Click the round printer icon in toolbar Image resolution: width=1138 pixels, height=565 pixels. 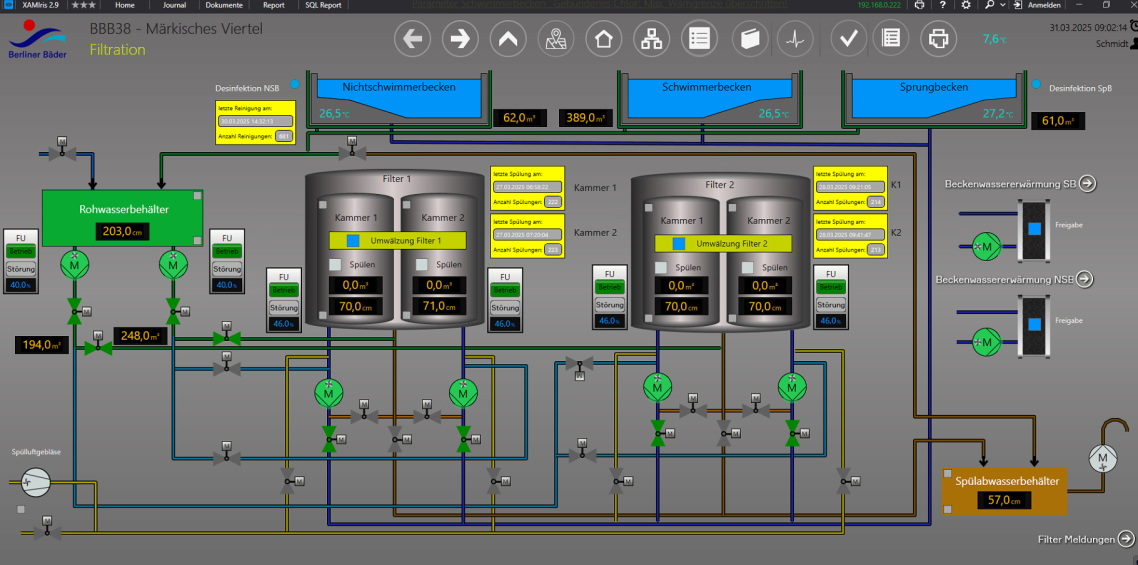click(938, 40)
